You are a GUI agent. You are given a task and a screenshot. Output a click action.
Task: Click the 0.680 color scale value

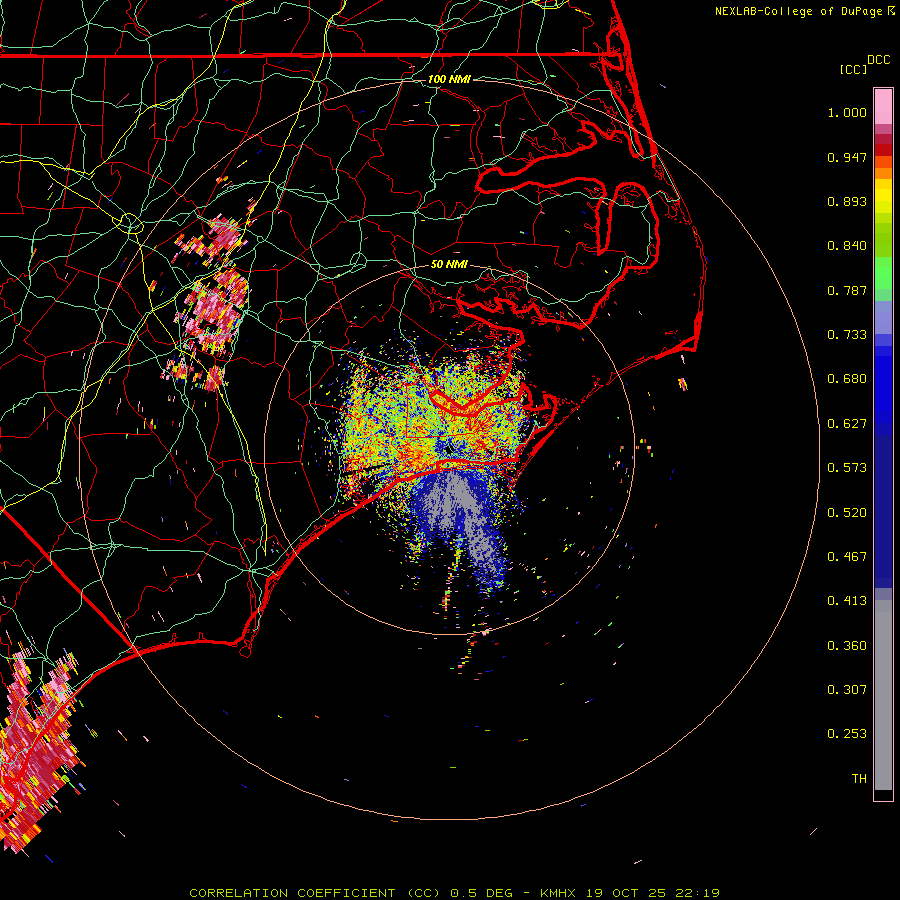point(847,379)
